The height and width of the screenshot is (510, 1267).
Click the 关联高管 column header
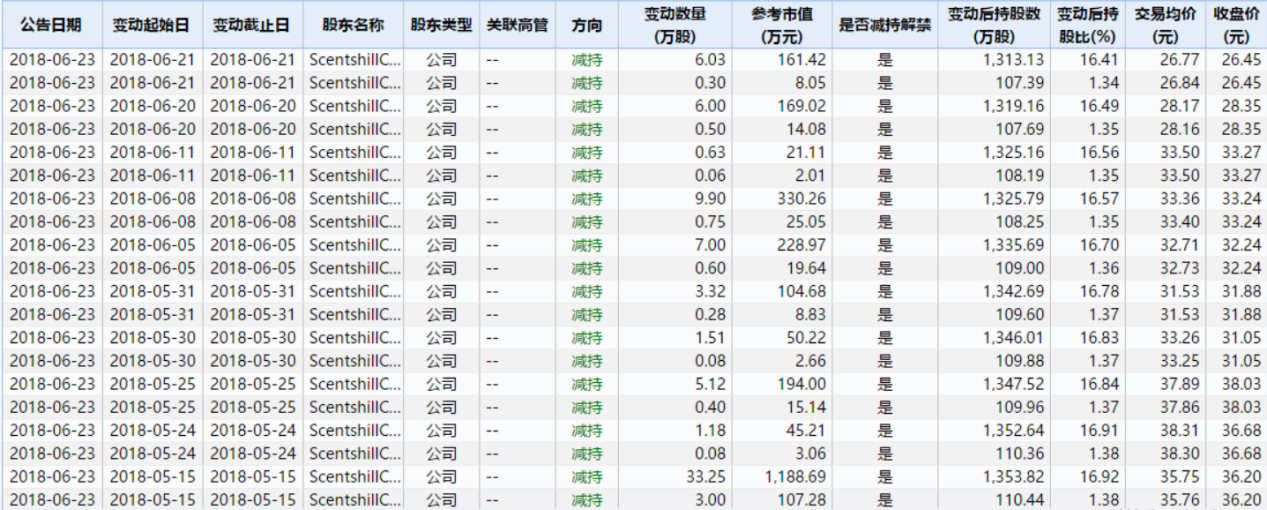pyautogui.click(x=517, y=24)
